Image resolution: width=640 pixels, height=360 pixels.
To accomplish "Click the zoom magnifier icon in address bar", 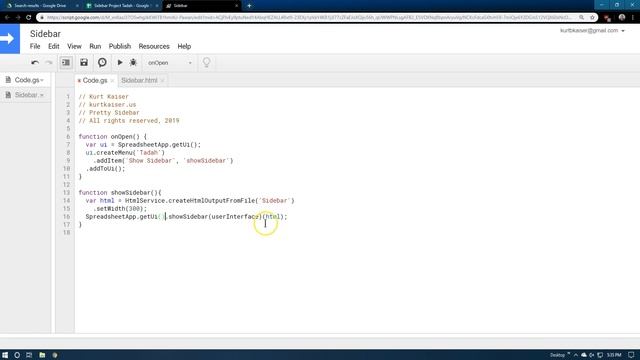I will 581,18.
